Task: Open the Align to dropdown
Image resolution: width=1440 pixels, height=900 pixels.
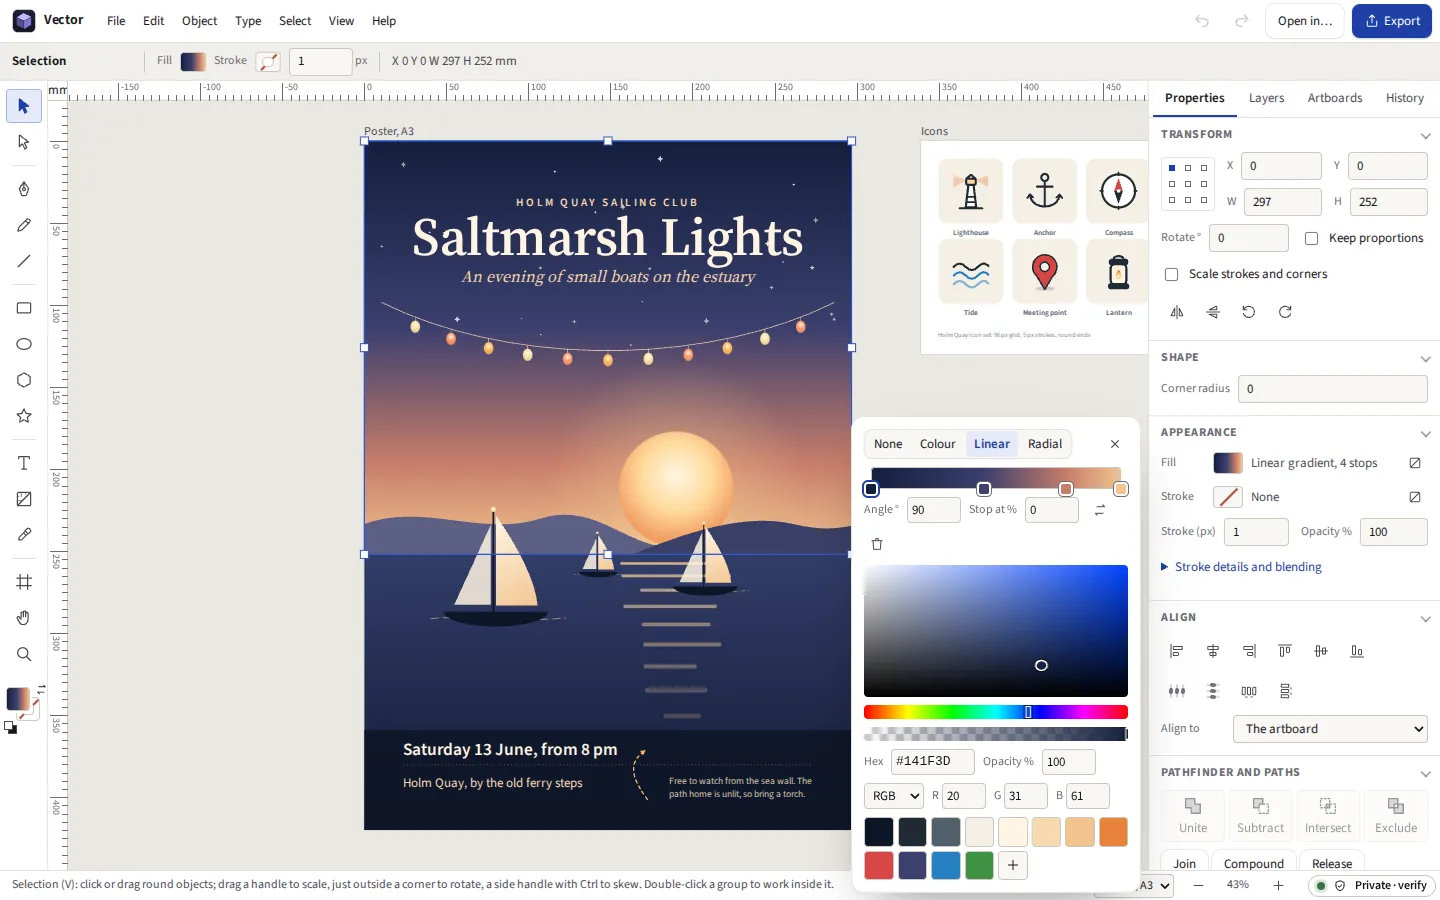Action: coord(1330,729)
